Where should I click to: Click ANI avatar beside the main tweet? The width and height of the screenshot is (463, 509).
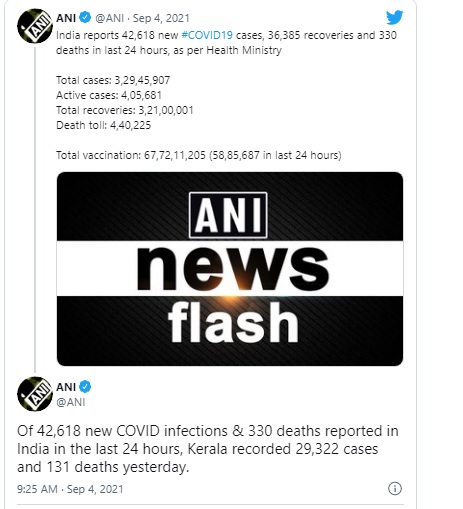click(x=35, y=394)
